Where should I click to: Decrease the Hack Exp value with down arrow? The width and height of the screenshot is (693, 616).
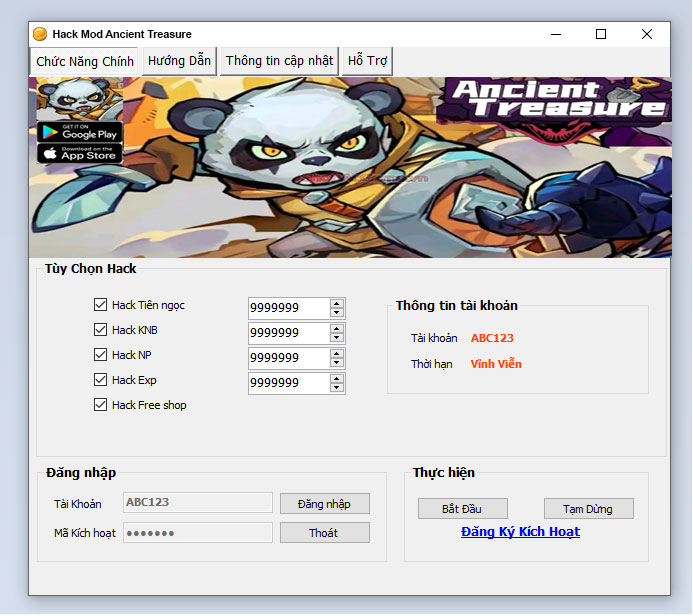tap(337, 388)
